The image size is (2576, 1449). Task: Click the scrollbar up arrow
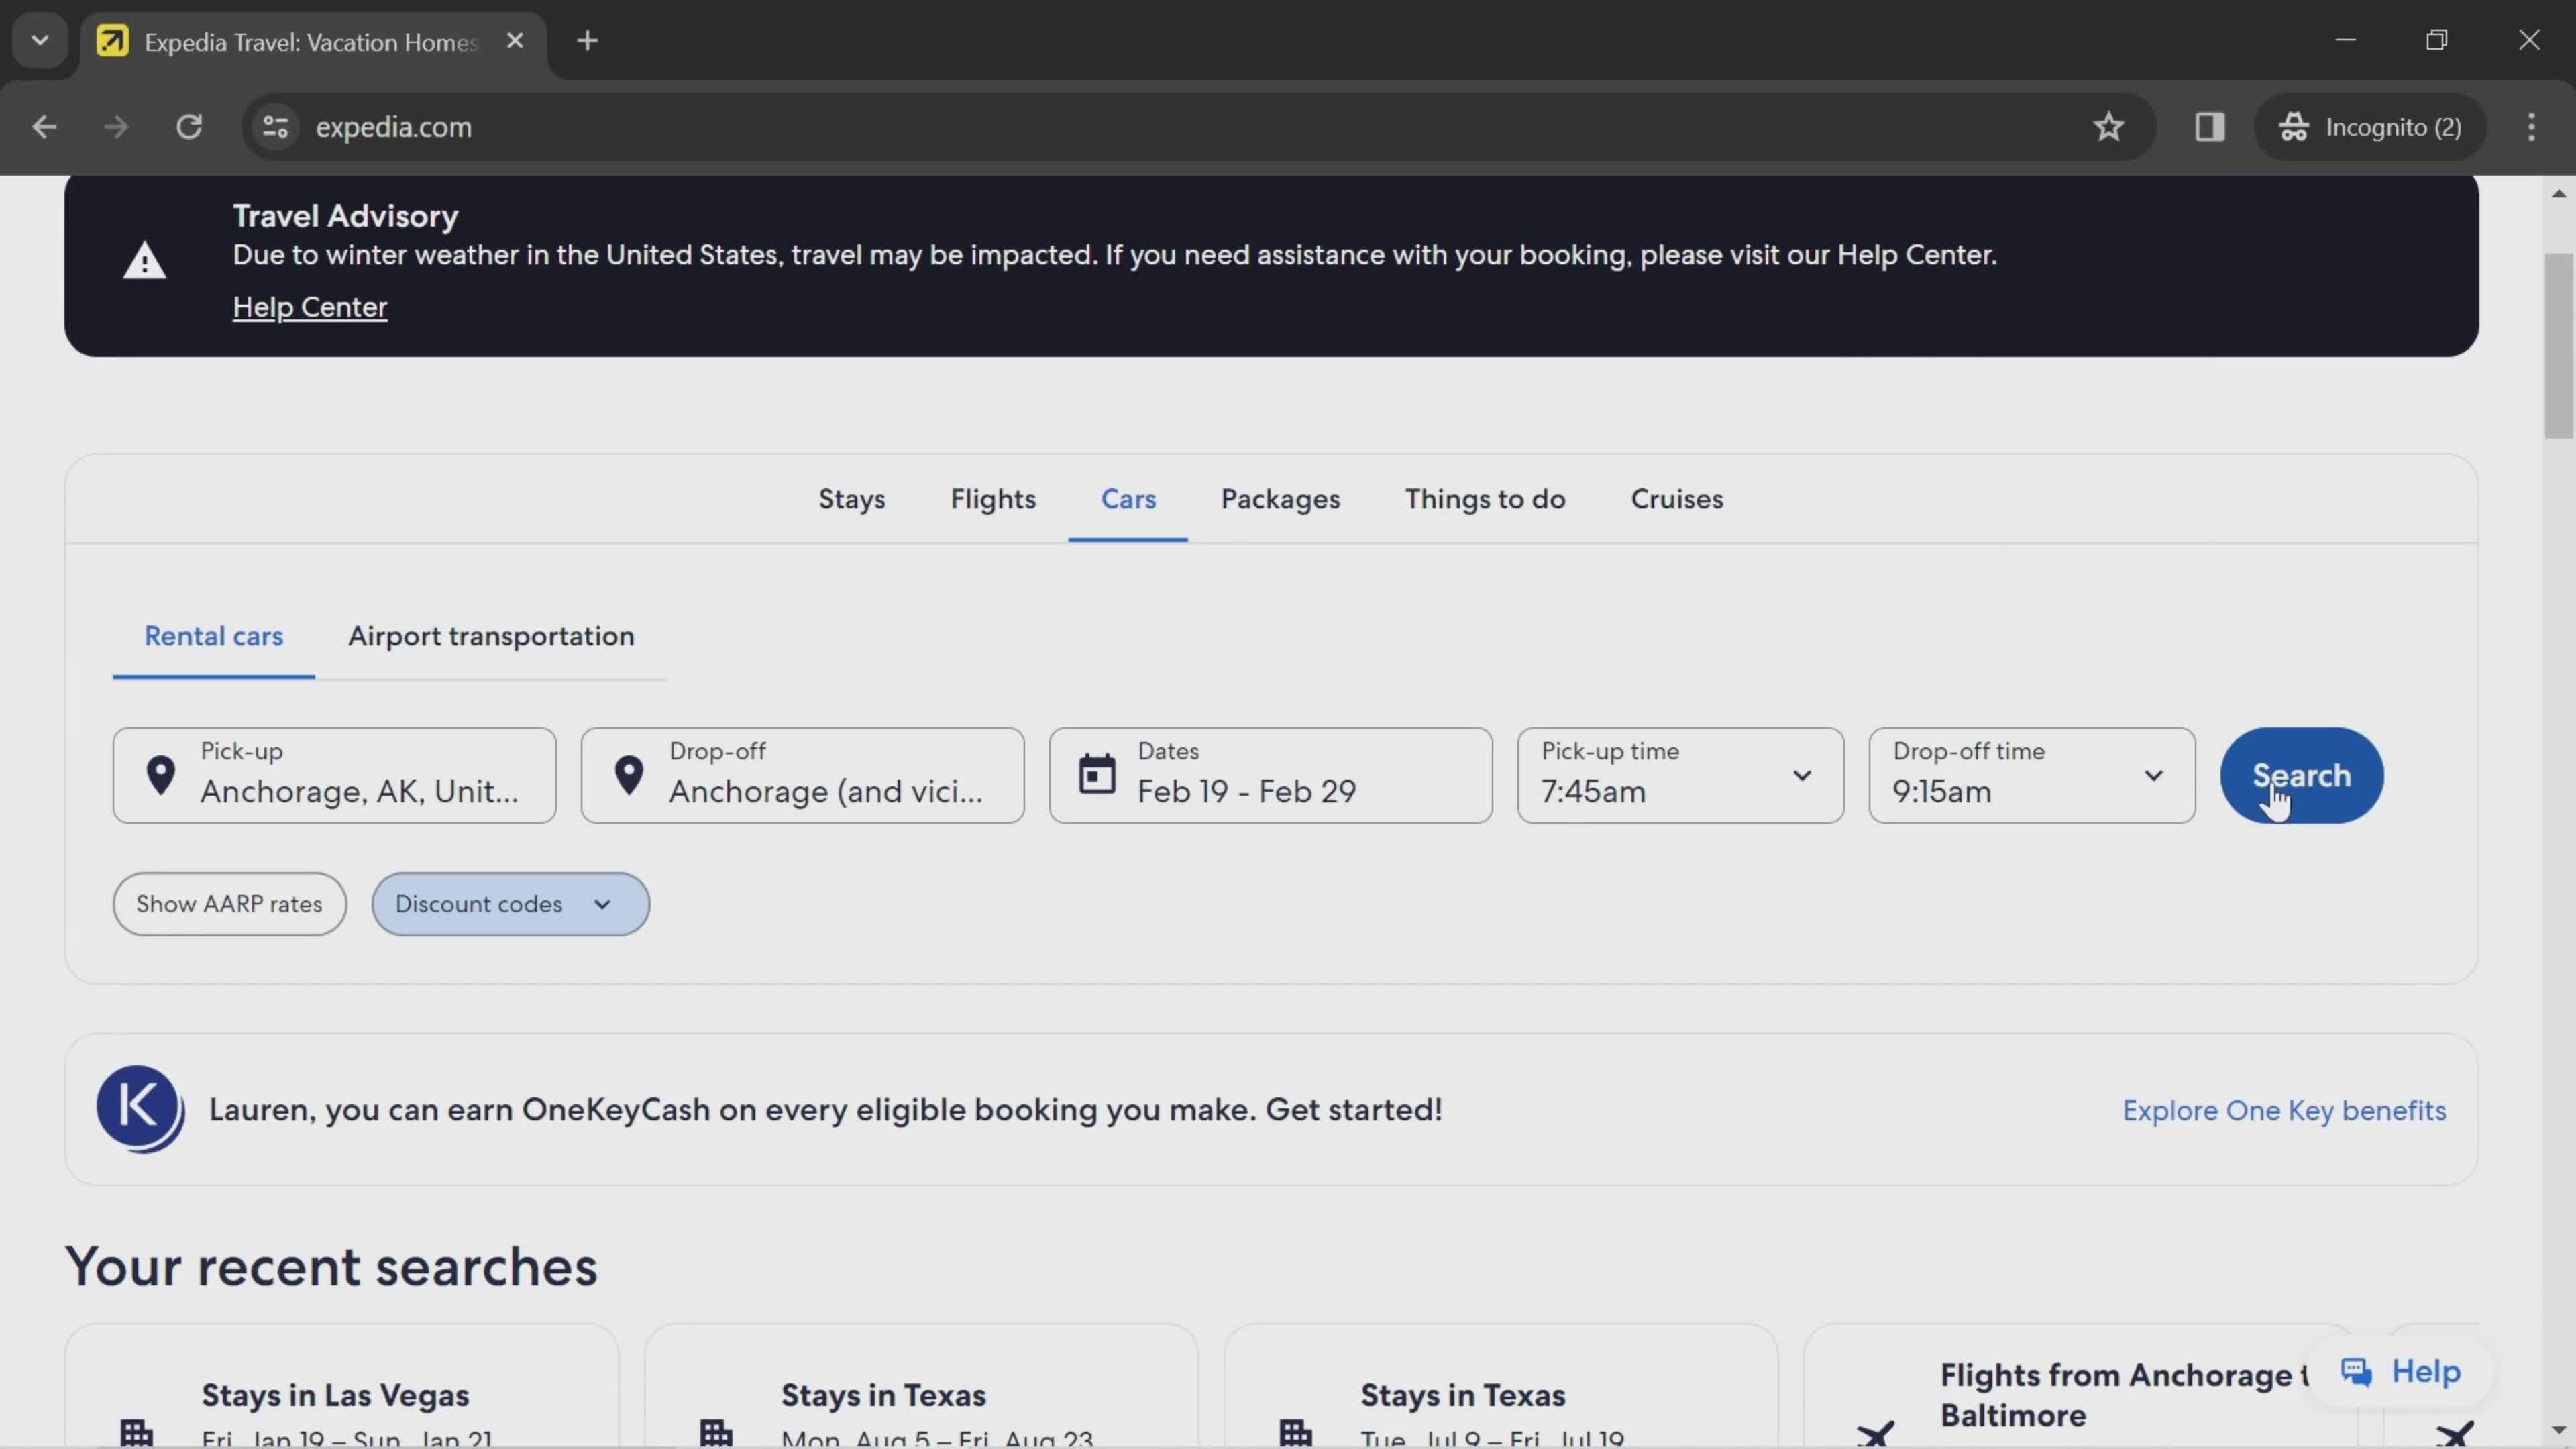[x=2559, y=193]
